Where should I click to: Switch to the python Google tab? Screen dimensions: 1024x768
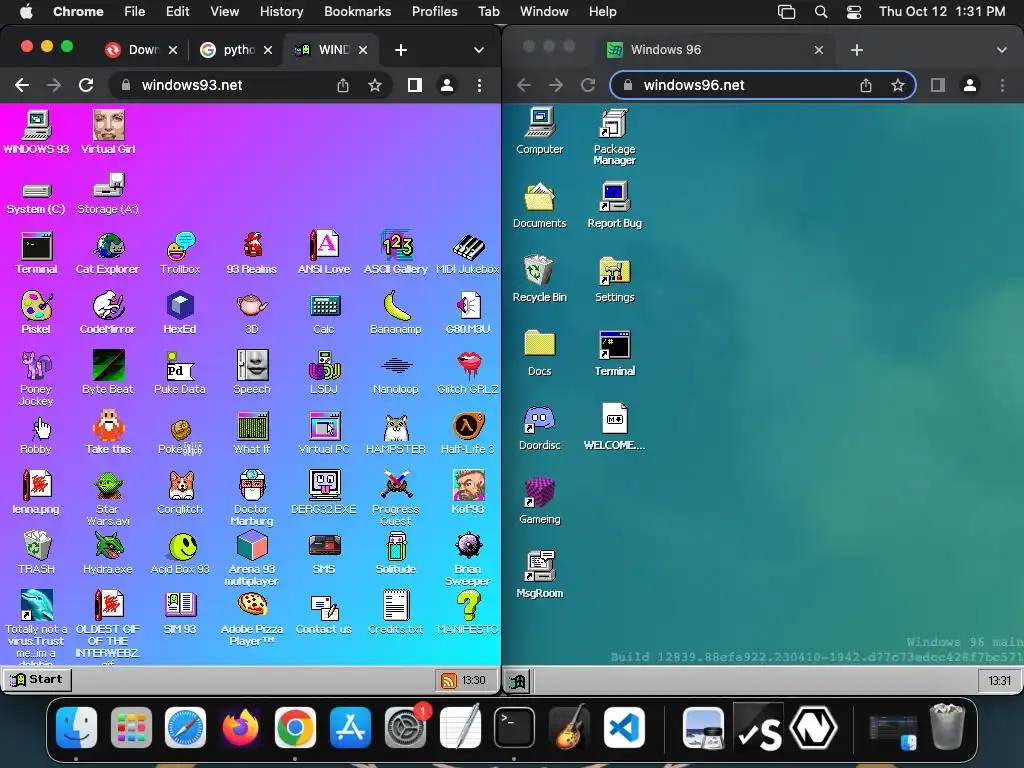pos(236,50)
